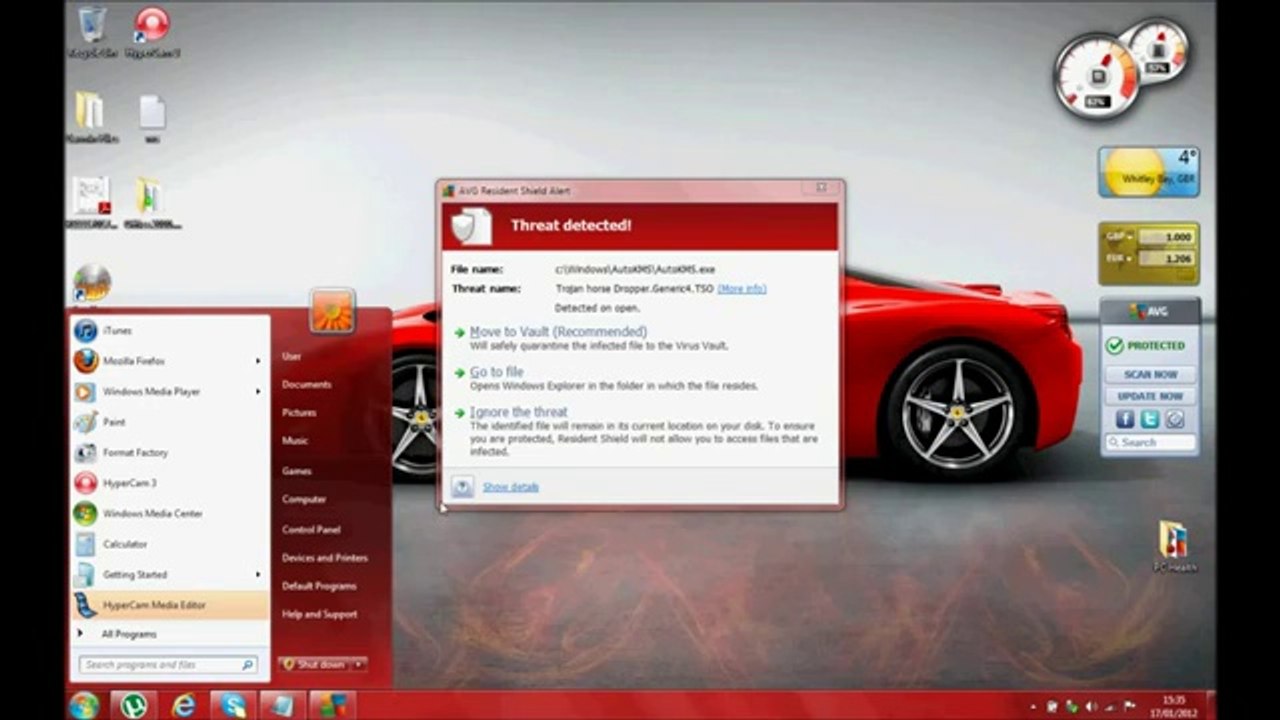This screenshot has height=720, width=1280.
Task: Click the taskbar clock showing 15:35
Action: (1174, 706)
